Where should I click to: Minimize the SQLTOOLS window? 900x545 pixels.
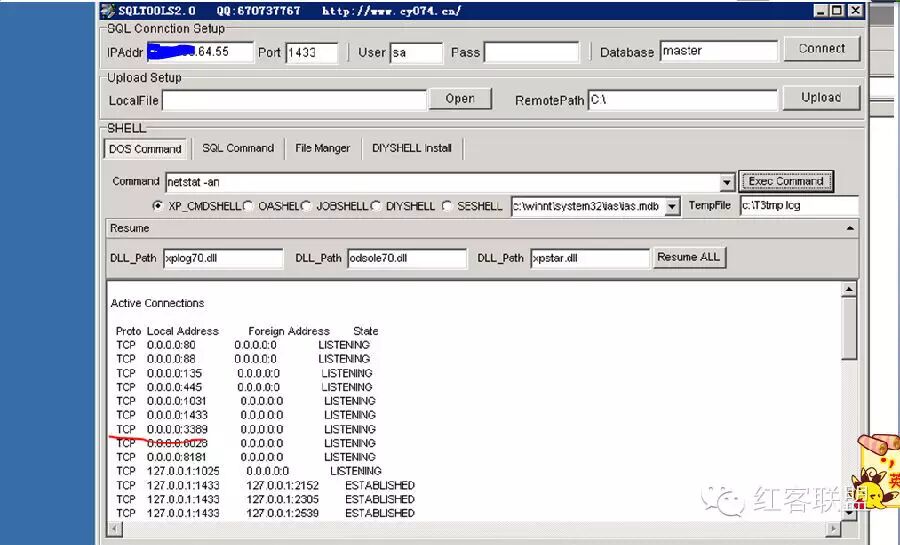pos(821,10)
